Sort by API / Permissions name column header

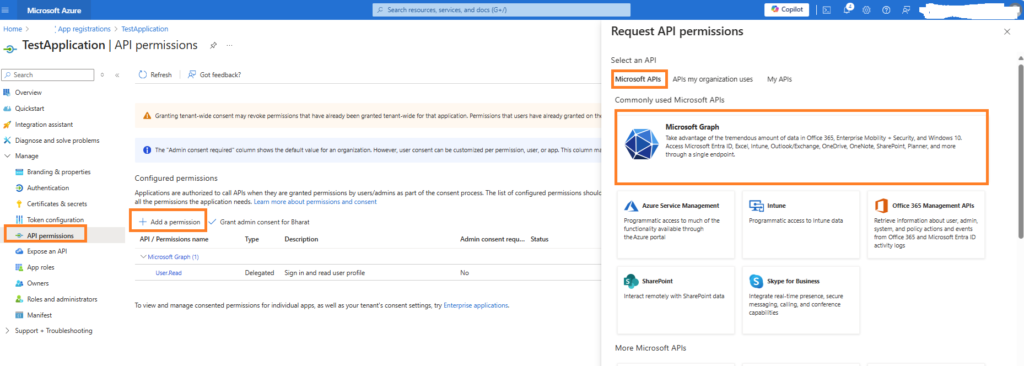pos(174,239)
